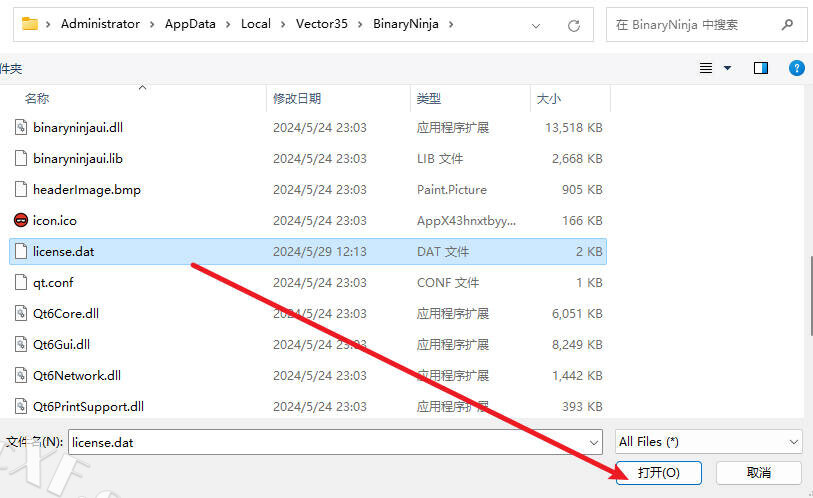Select the Qt6PrintSupport.dll file name
Screen dimensions: 813x498
88,406
